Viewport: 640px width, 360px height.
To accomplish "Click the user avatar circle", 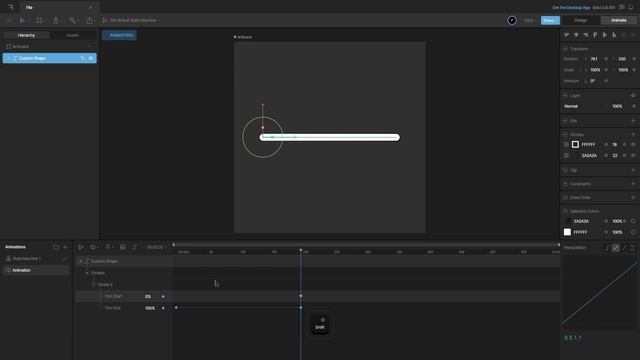I will (512, 20).
